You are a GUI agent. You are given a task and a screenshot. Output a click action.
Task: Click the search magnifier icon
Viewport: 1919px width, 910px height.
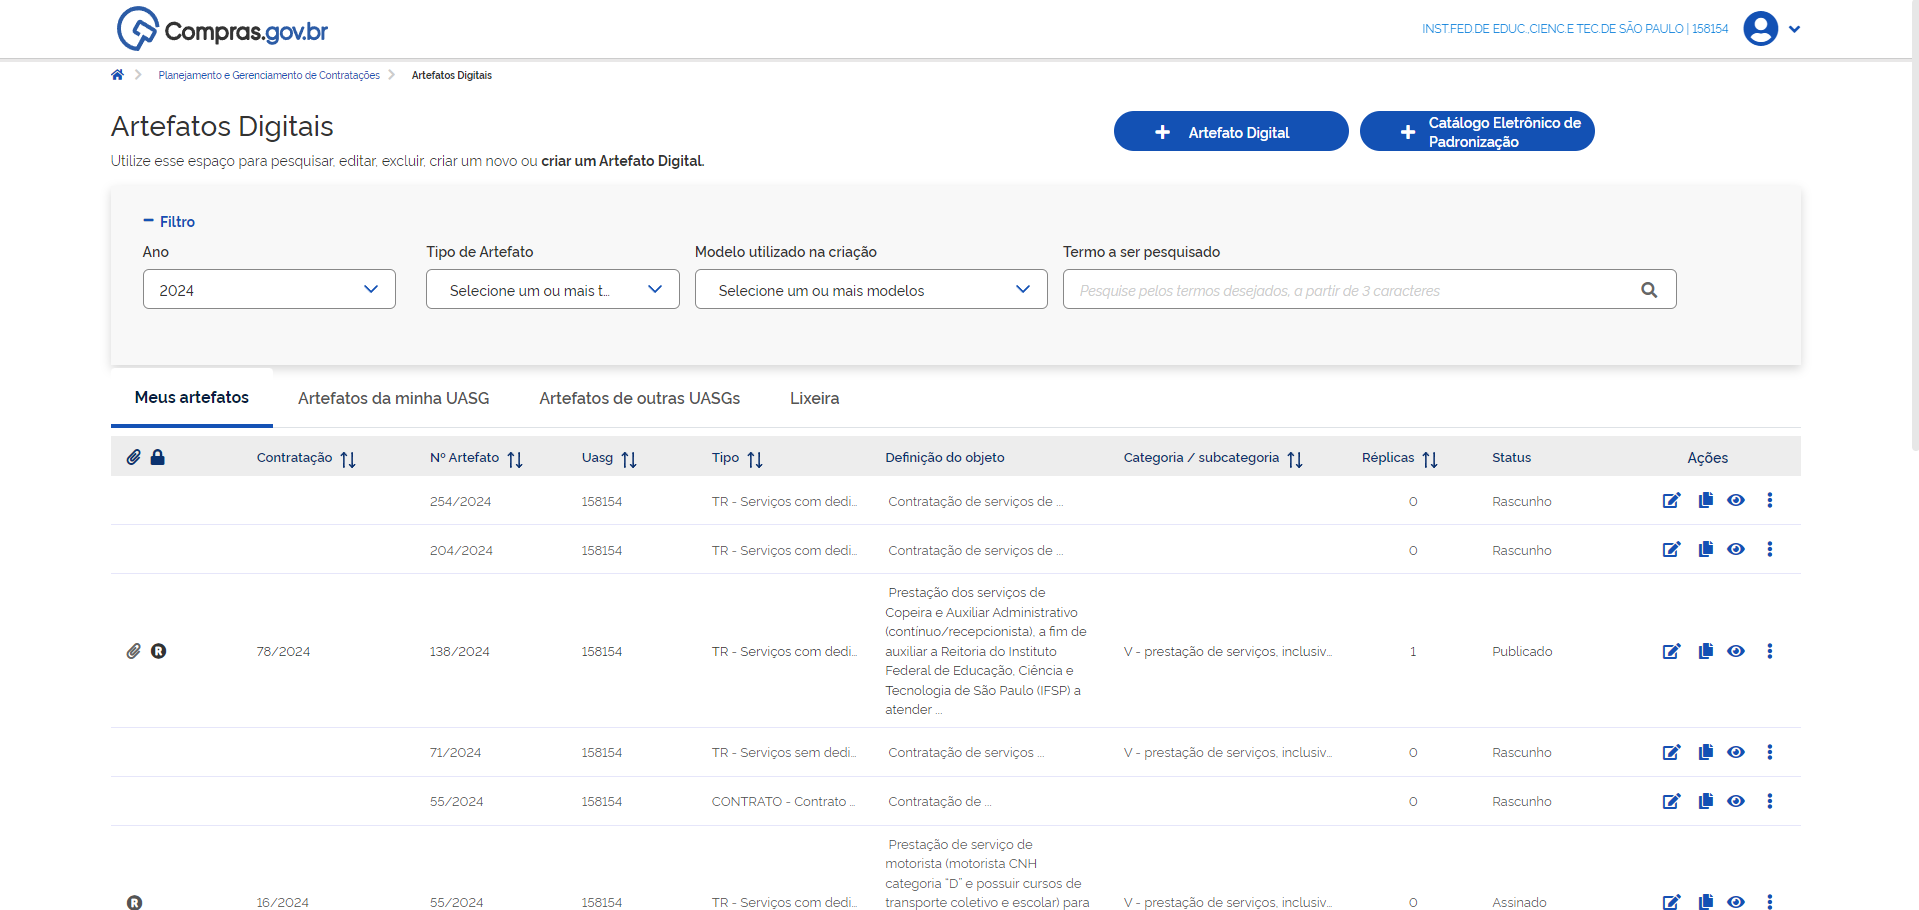coord(1649,290)
